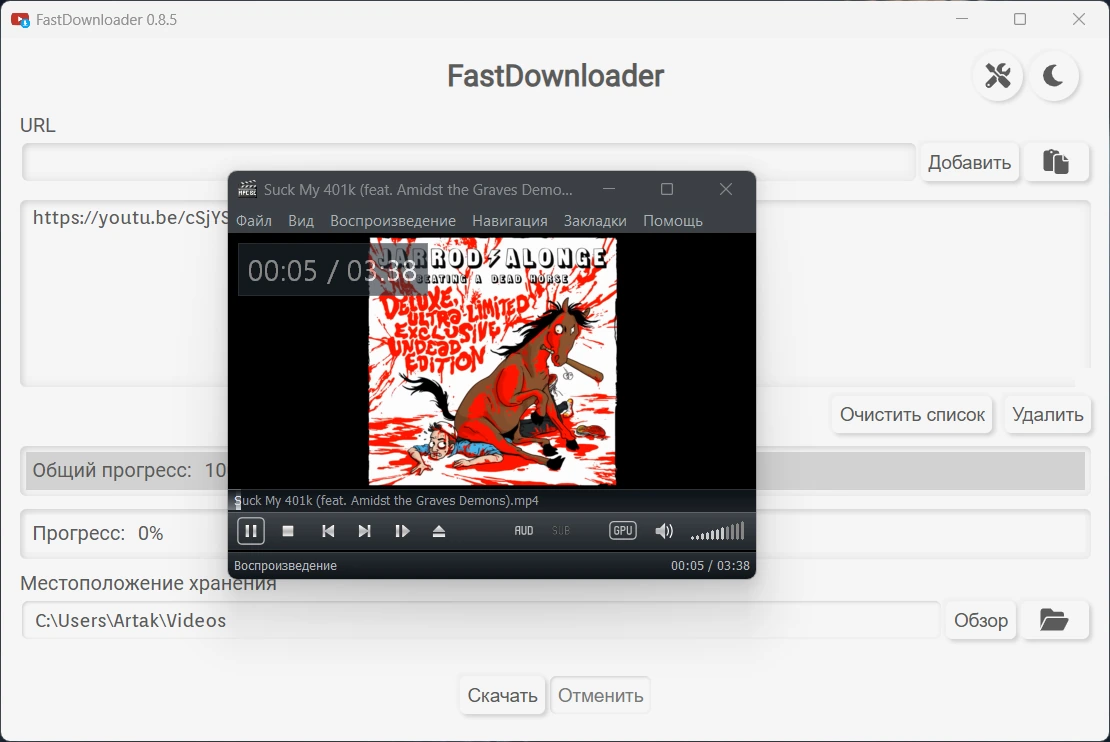
Task: Select audio track AUD icon
Action: (524, 531)
